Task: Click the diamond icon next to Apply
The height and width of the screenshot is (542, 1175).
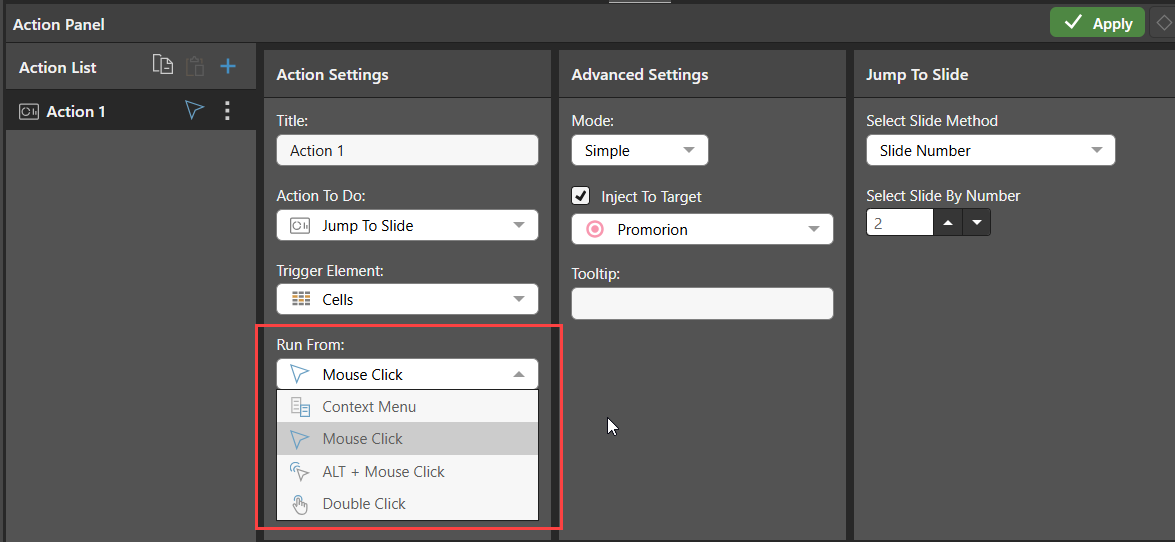Action: [x=1164, y=22]
